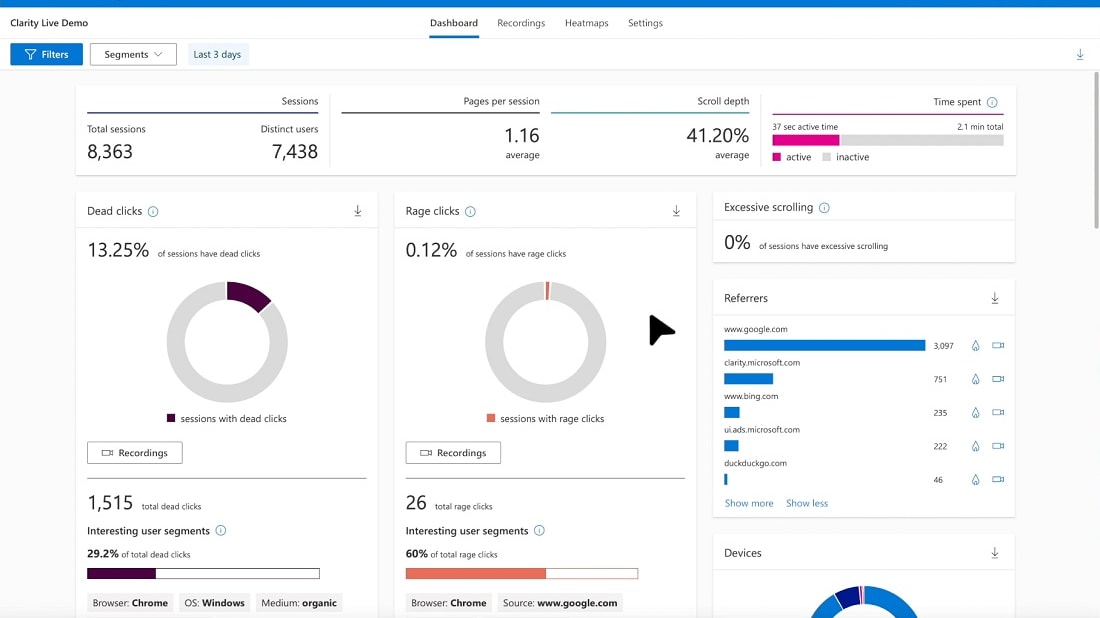The height and width of the screenshot is (618, 1100).
Task: Click Show more in Referrers
Action: coord(749,503)
